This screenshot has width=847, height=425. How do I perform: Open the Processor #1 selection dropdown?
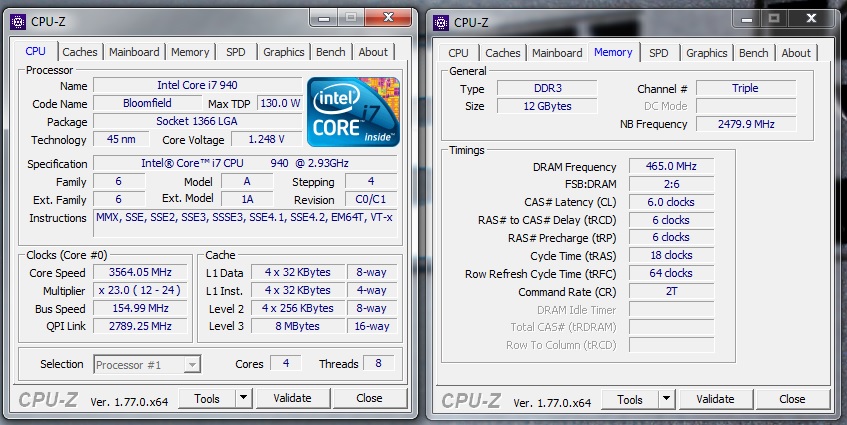click(x=147, y=365)
